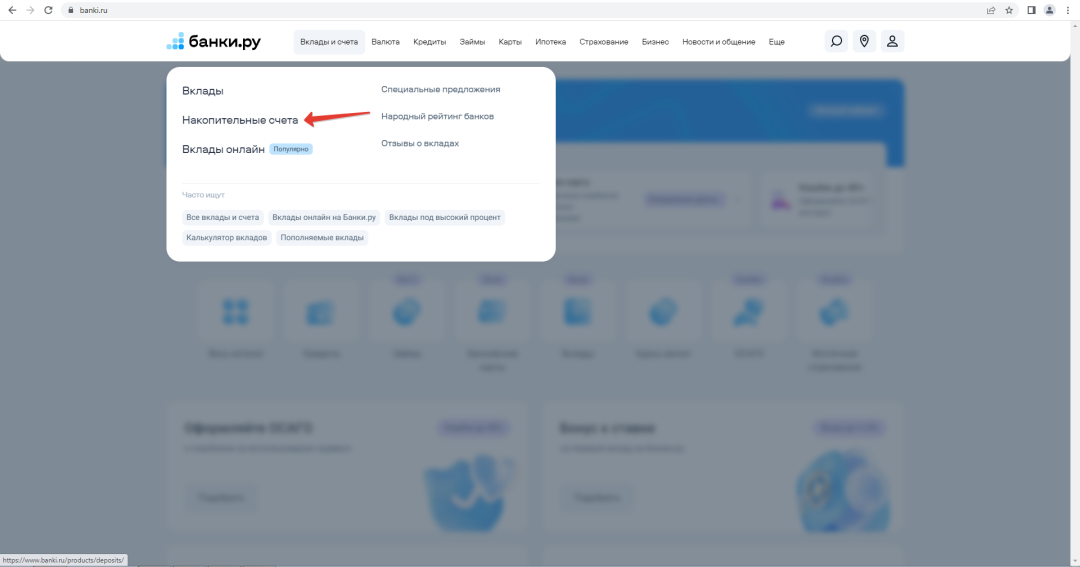The height and width of the screenshot is (567, 1080).
Task: Go back with browser back arrow
Action: click(x=12, y=10)
